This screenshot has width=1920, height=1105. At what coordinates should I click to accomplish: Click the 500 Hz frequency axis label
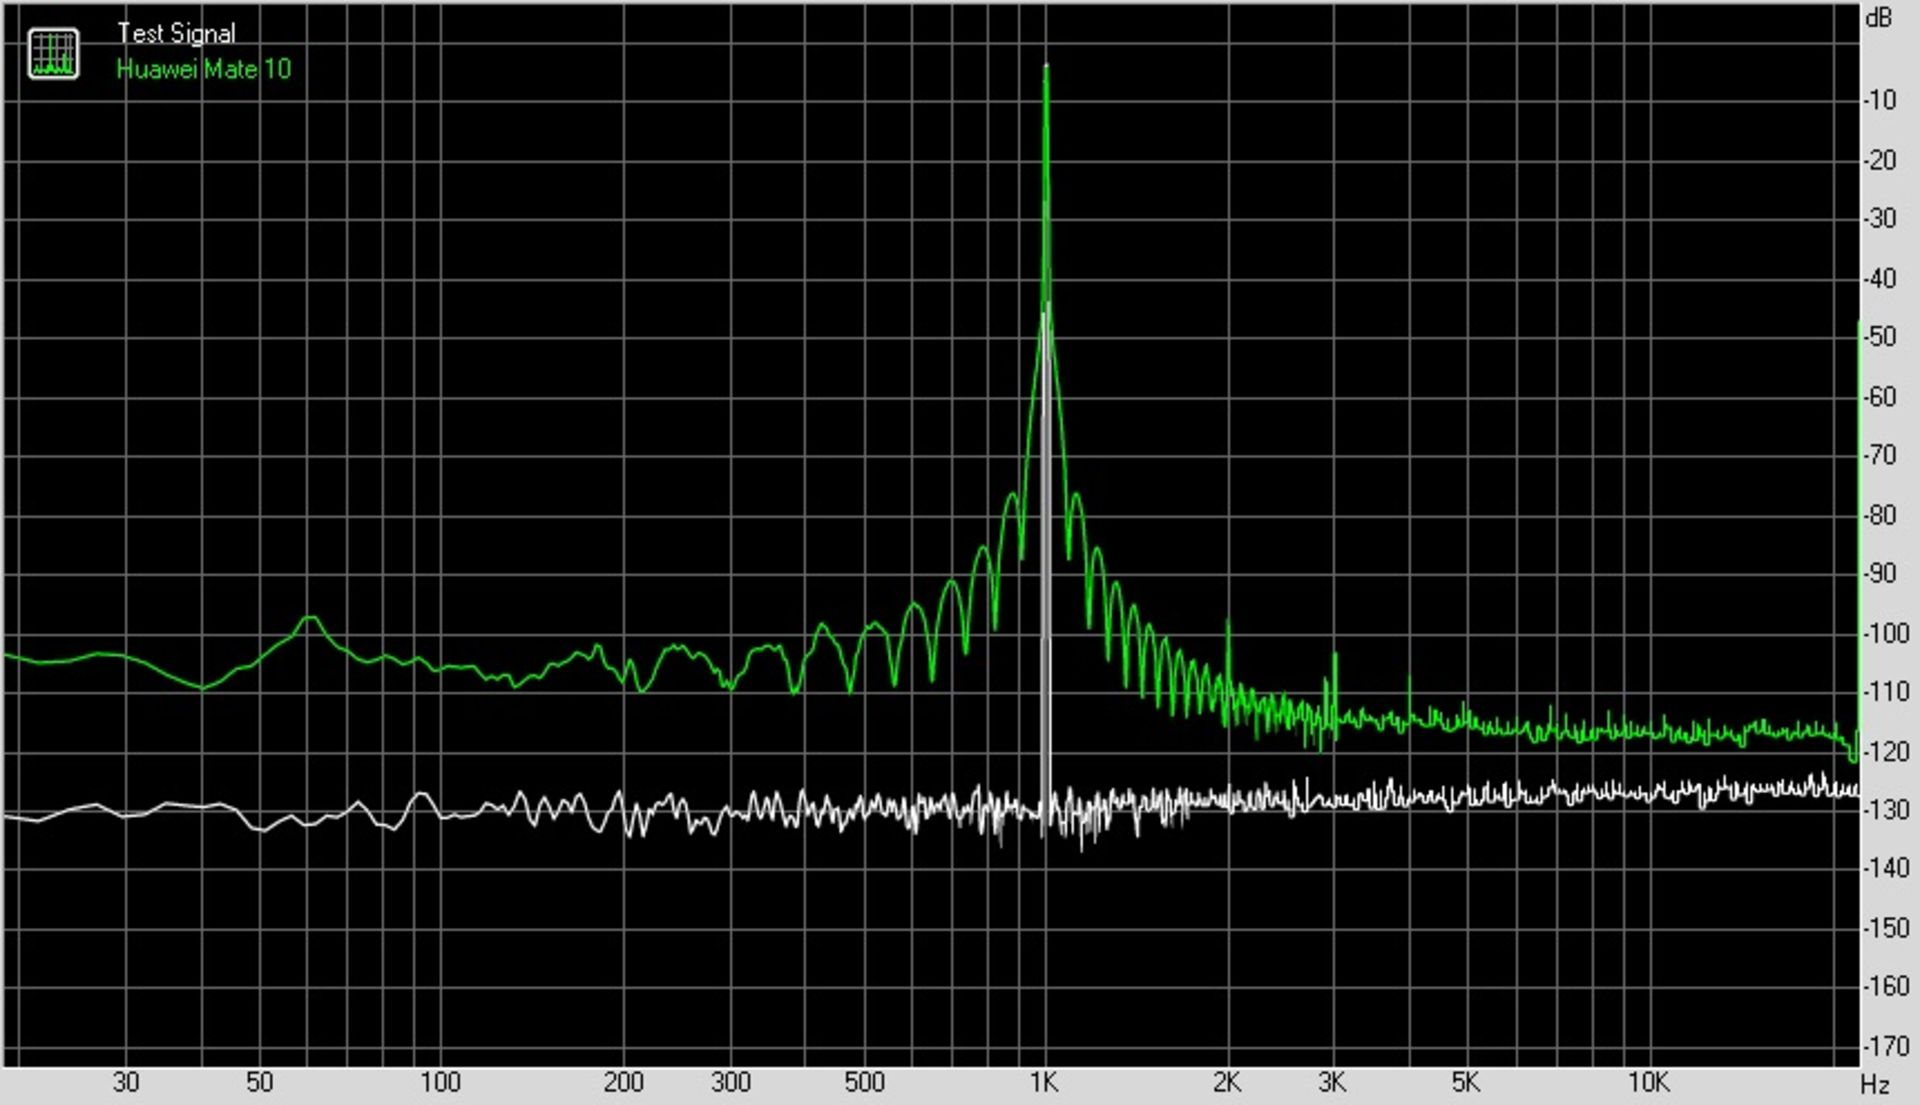click(x=864, y=1082)
